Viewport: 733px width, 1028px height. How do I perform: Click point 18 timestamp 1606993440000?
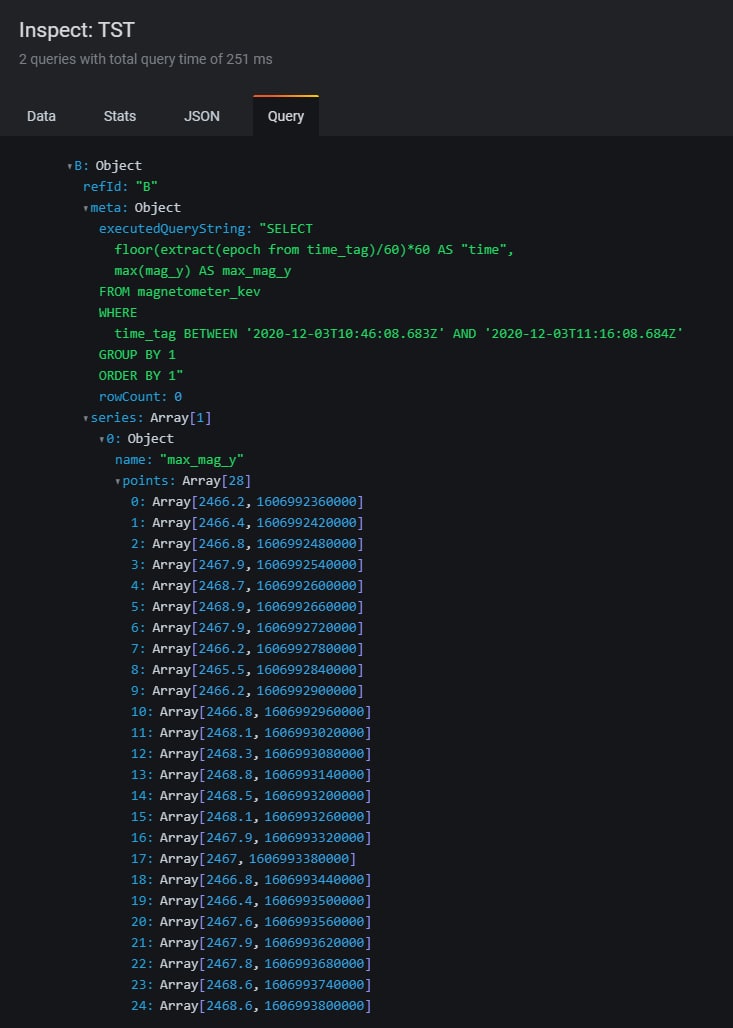coord(315,879)
